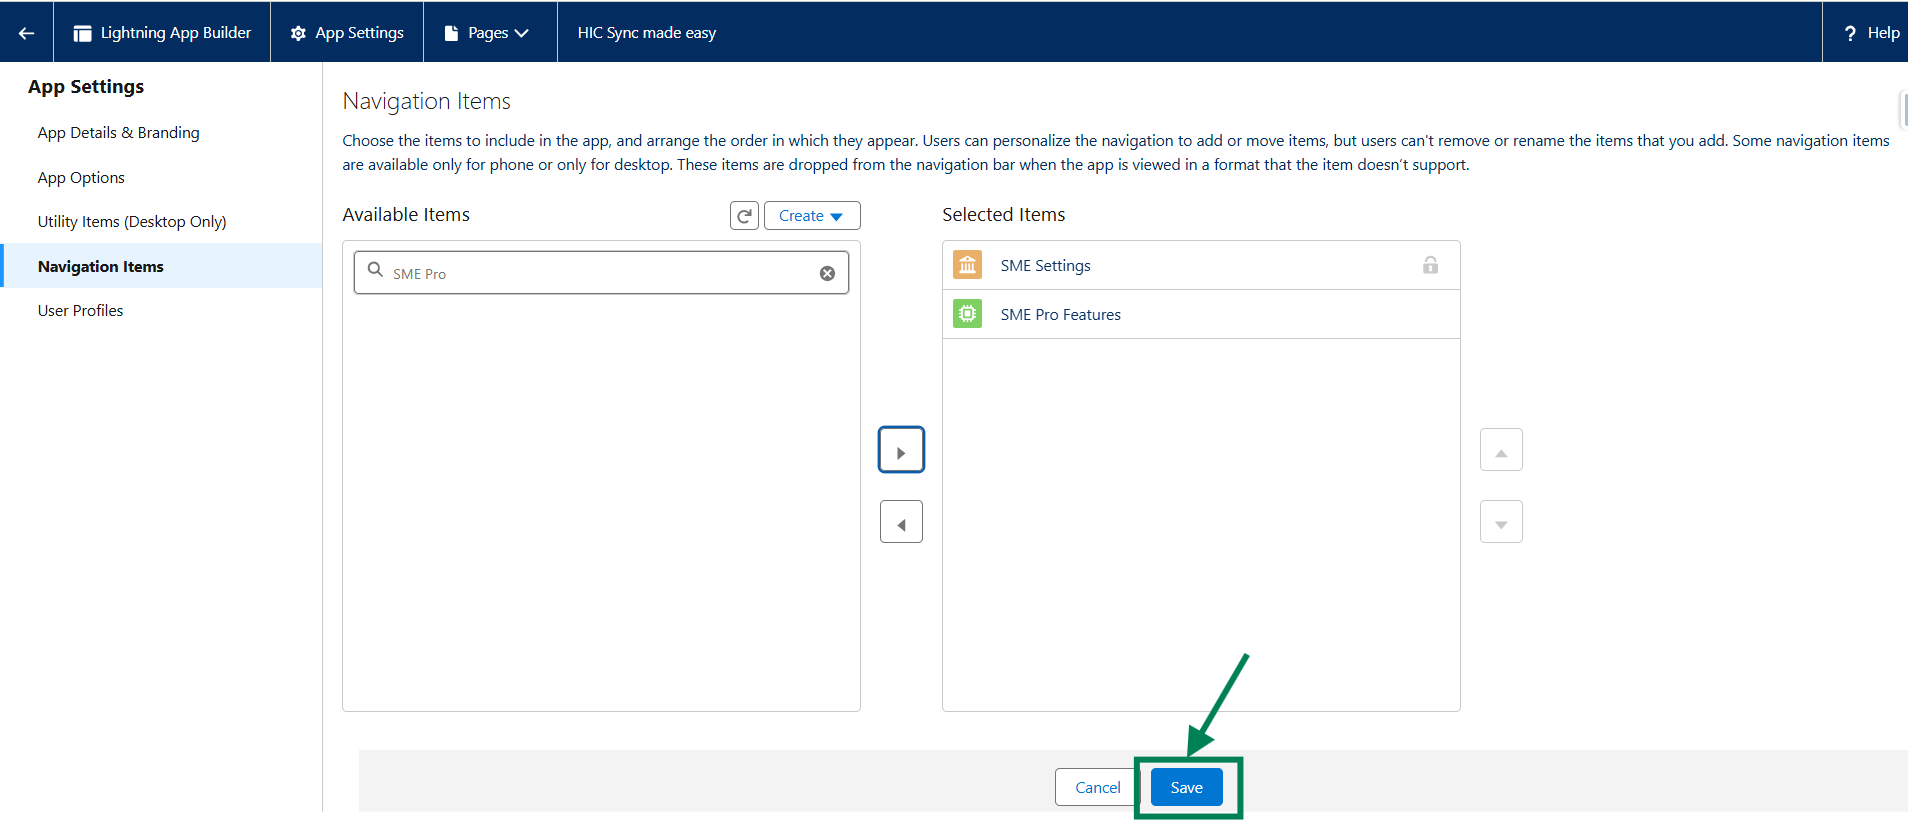The height and width of the screenshot is (820, 1908).
Task: Remove item using left arrow button
Action: coord(901,522)
